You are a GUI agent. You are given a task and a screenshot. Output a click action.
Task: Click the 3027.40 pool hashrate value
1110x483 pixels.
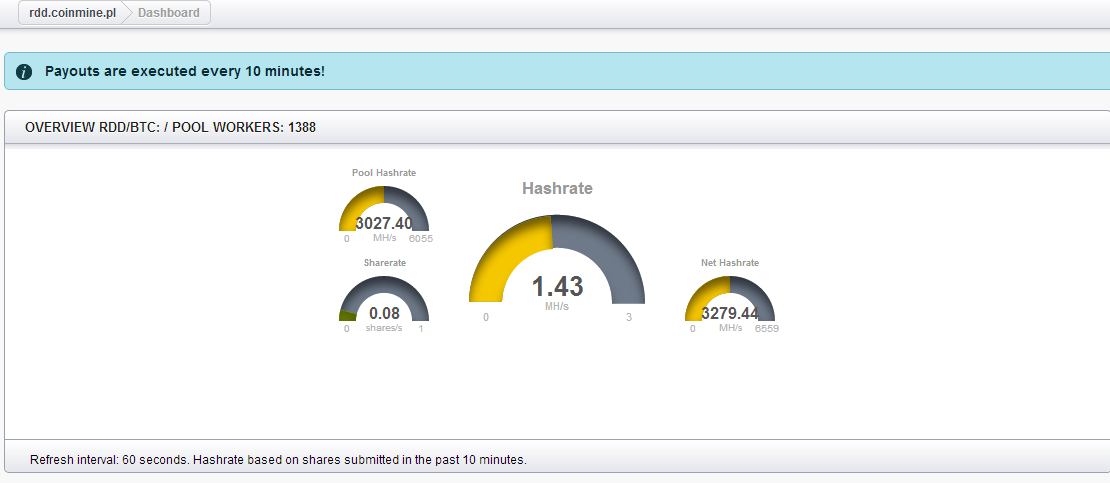(384, 224)
